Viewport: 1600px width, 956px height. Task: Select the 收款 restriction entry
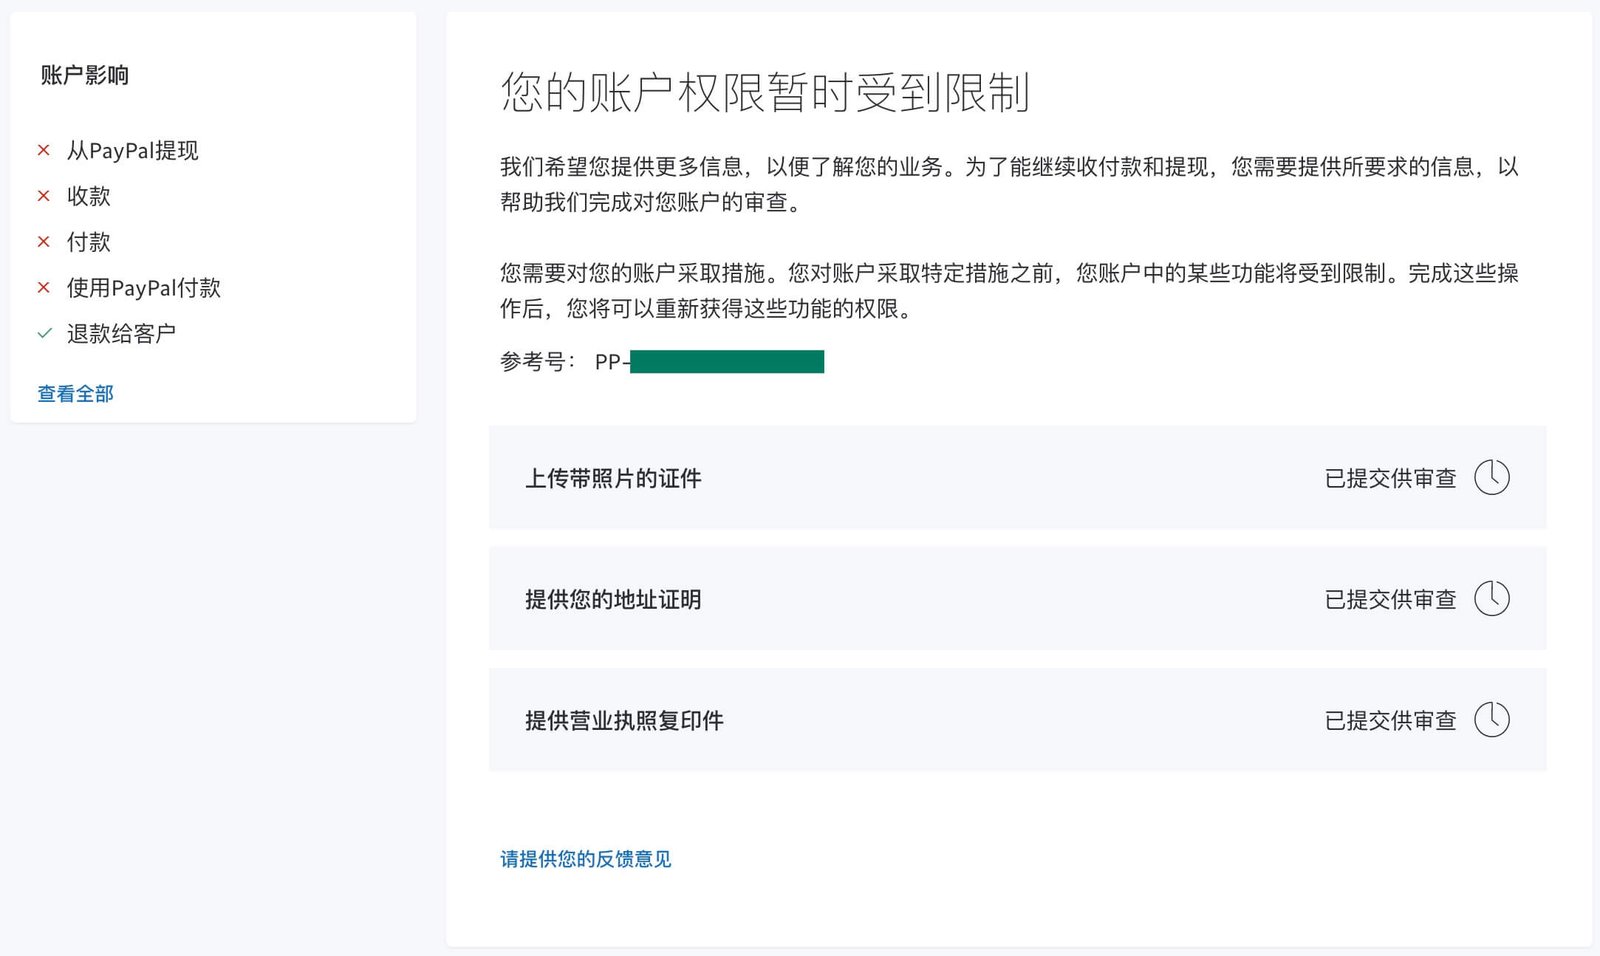[87, 196]
